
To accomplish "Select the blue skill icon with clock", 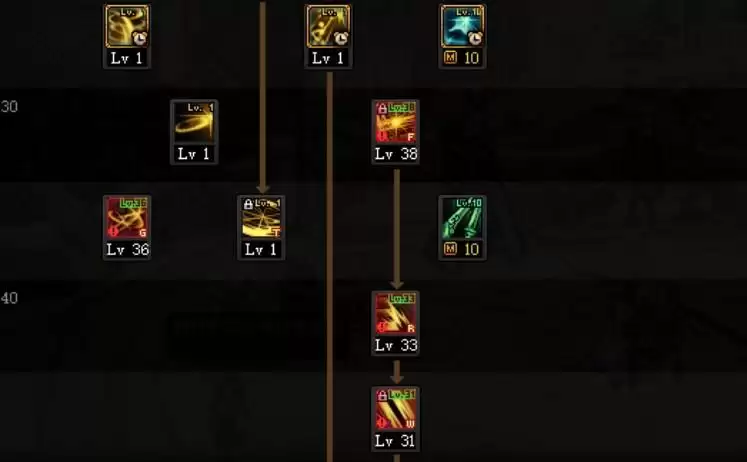I will (462, 26).
